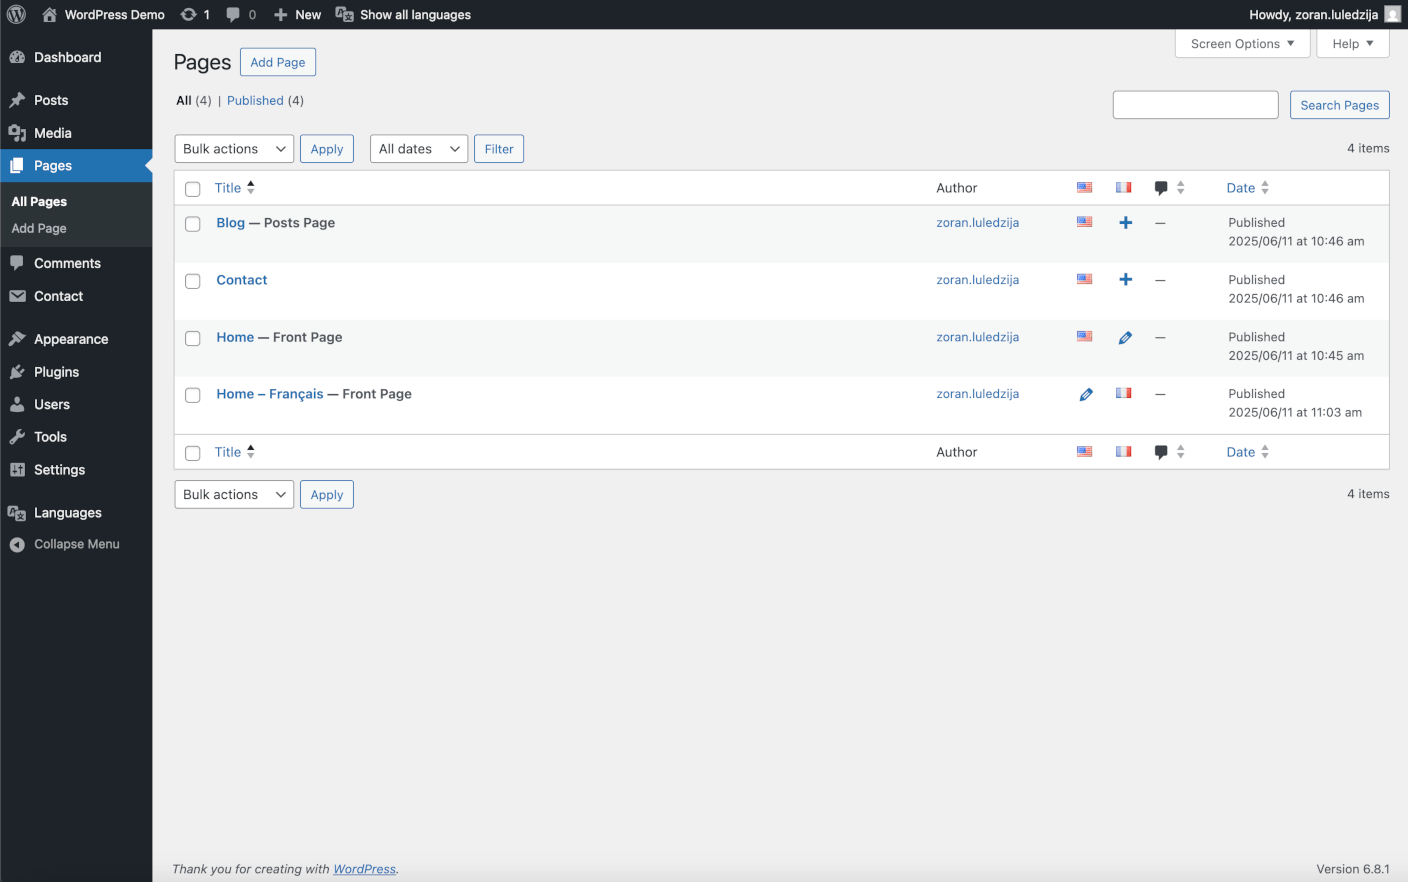Open Languages menu
The height and width of the screenshot is (882, 1408).
click(x=76, y=513)
